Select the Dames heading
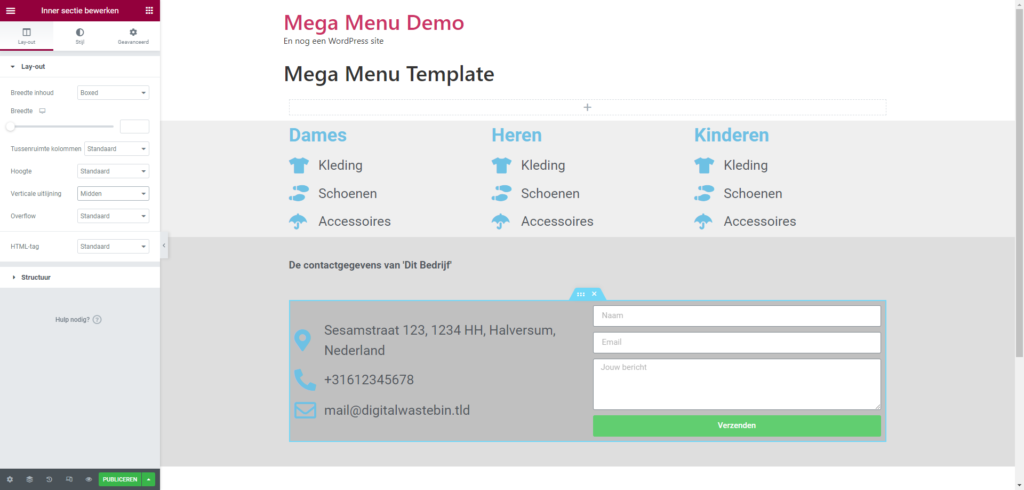 [x=317, y=135]
